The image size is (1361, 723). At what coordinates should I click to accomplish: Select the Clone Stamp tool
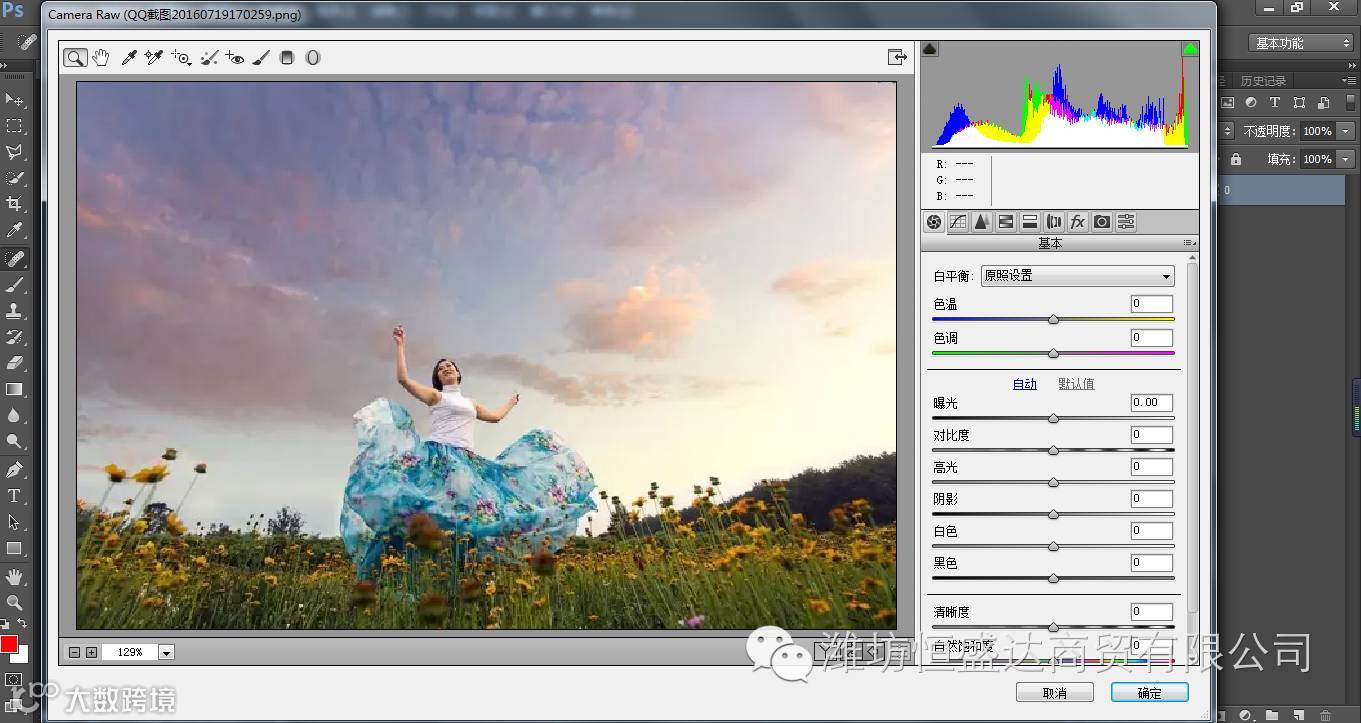[x=15, y=311]
